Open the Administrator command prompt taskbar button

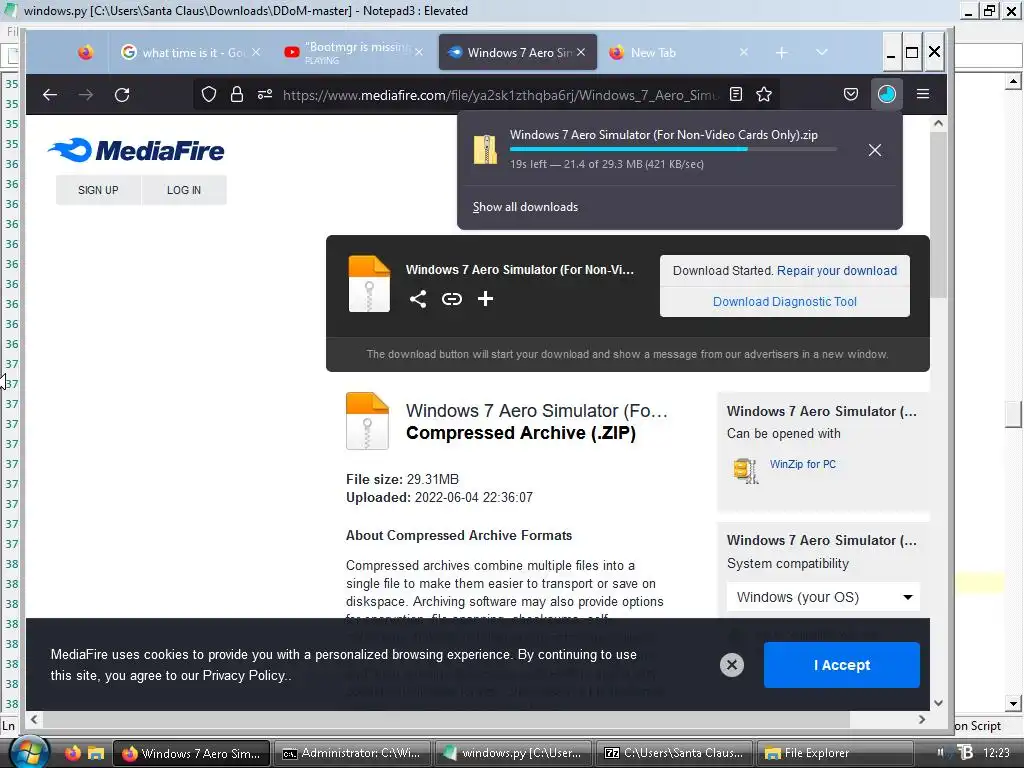click(x=351, y=753)
